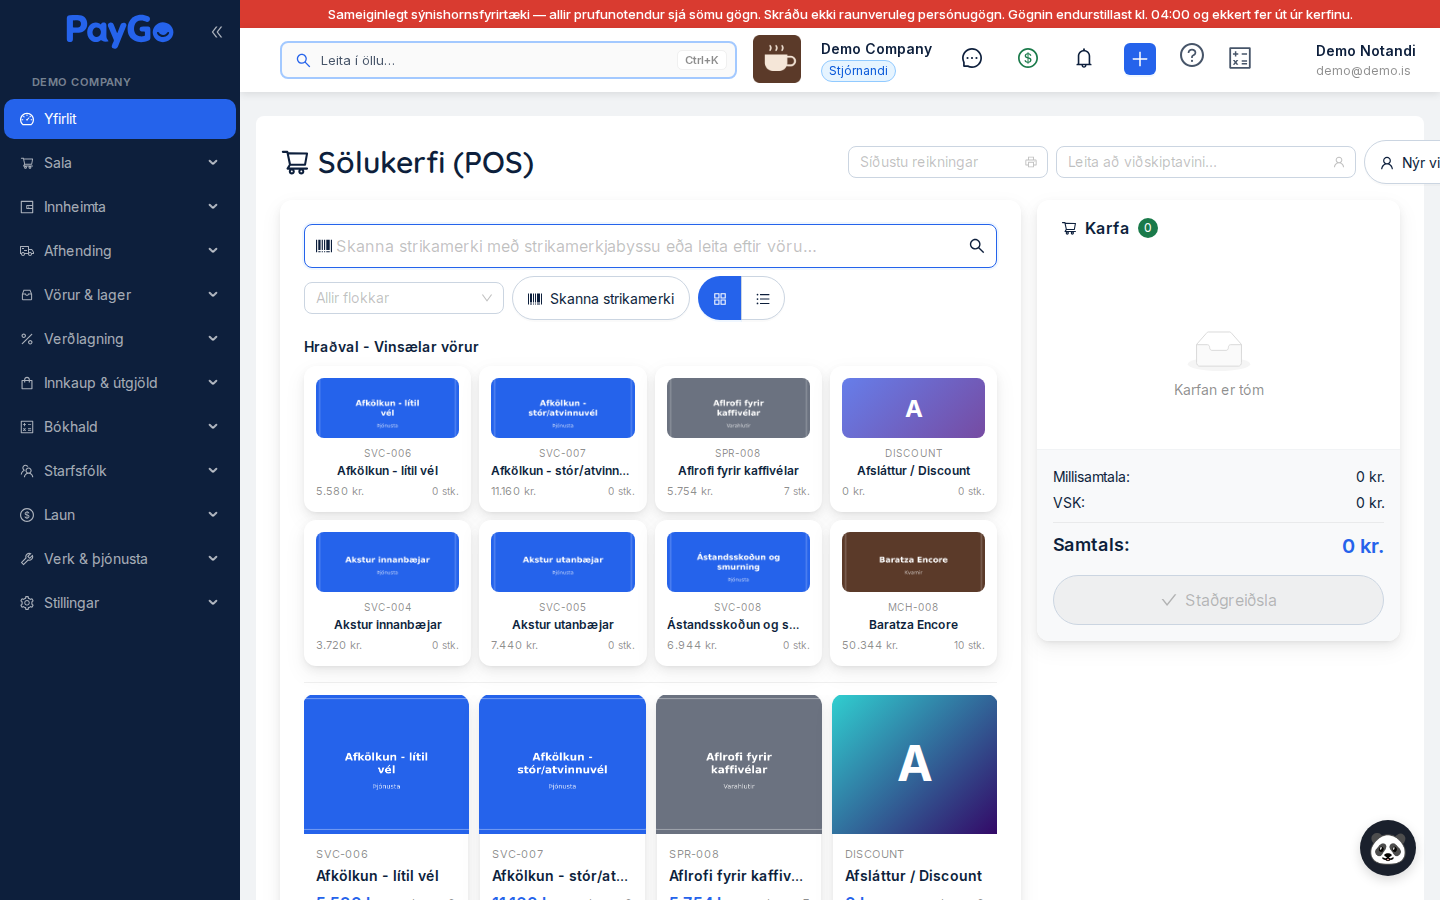Image resolution: width=1440 pixels, height=900 pixels.
Task: Open the chat messages icon
Action: (972, 58)
